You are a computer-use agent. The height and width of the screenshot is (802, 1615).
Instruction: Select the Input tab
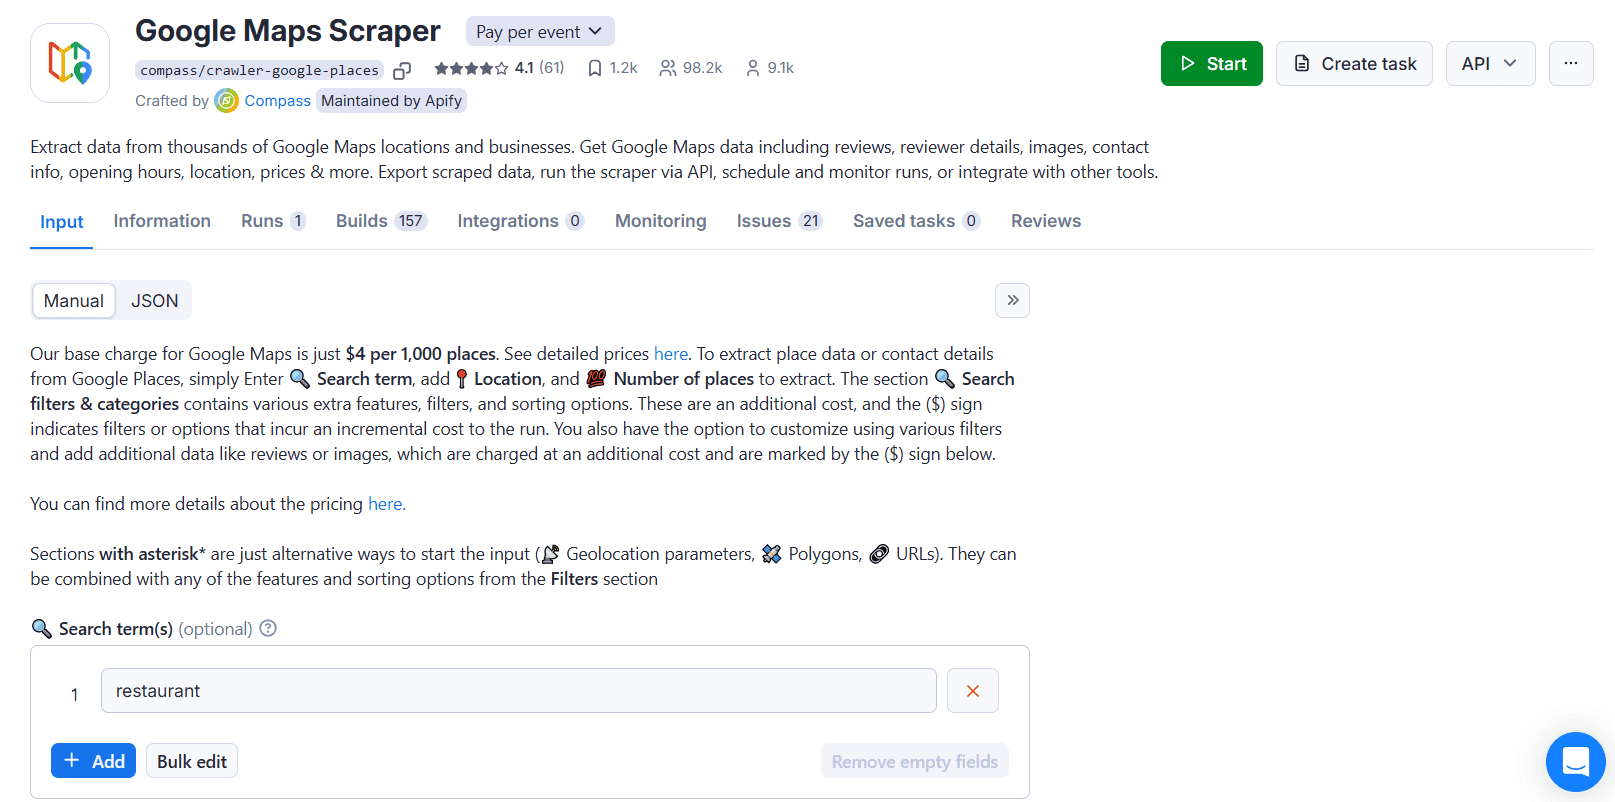[62, 222]
